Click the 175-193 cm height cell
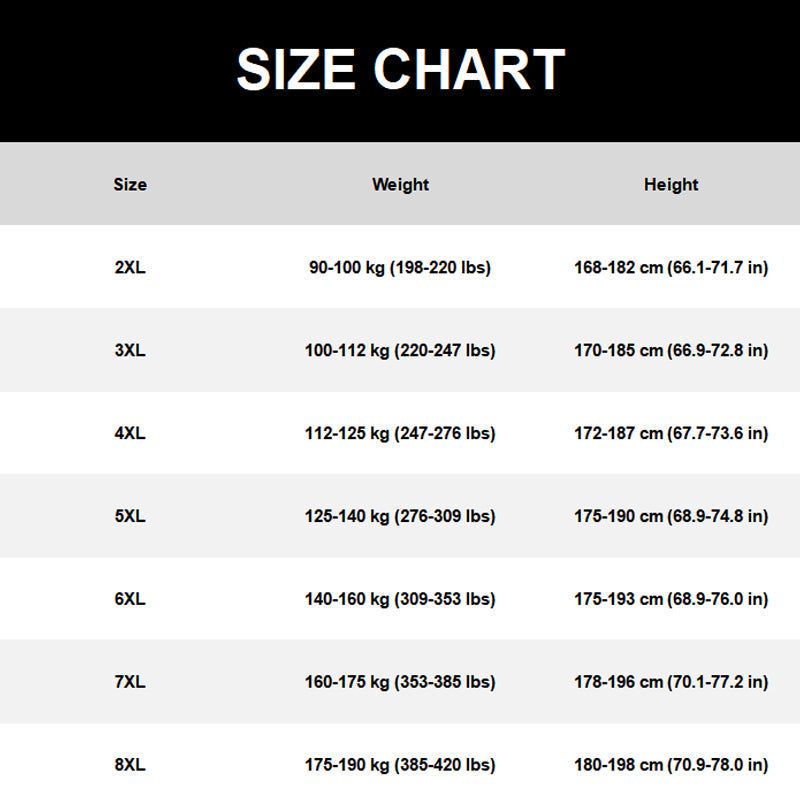Viewport: 800px width, 800px height. (x=671, y=599)
